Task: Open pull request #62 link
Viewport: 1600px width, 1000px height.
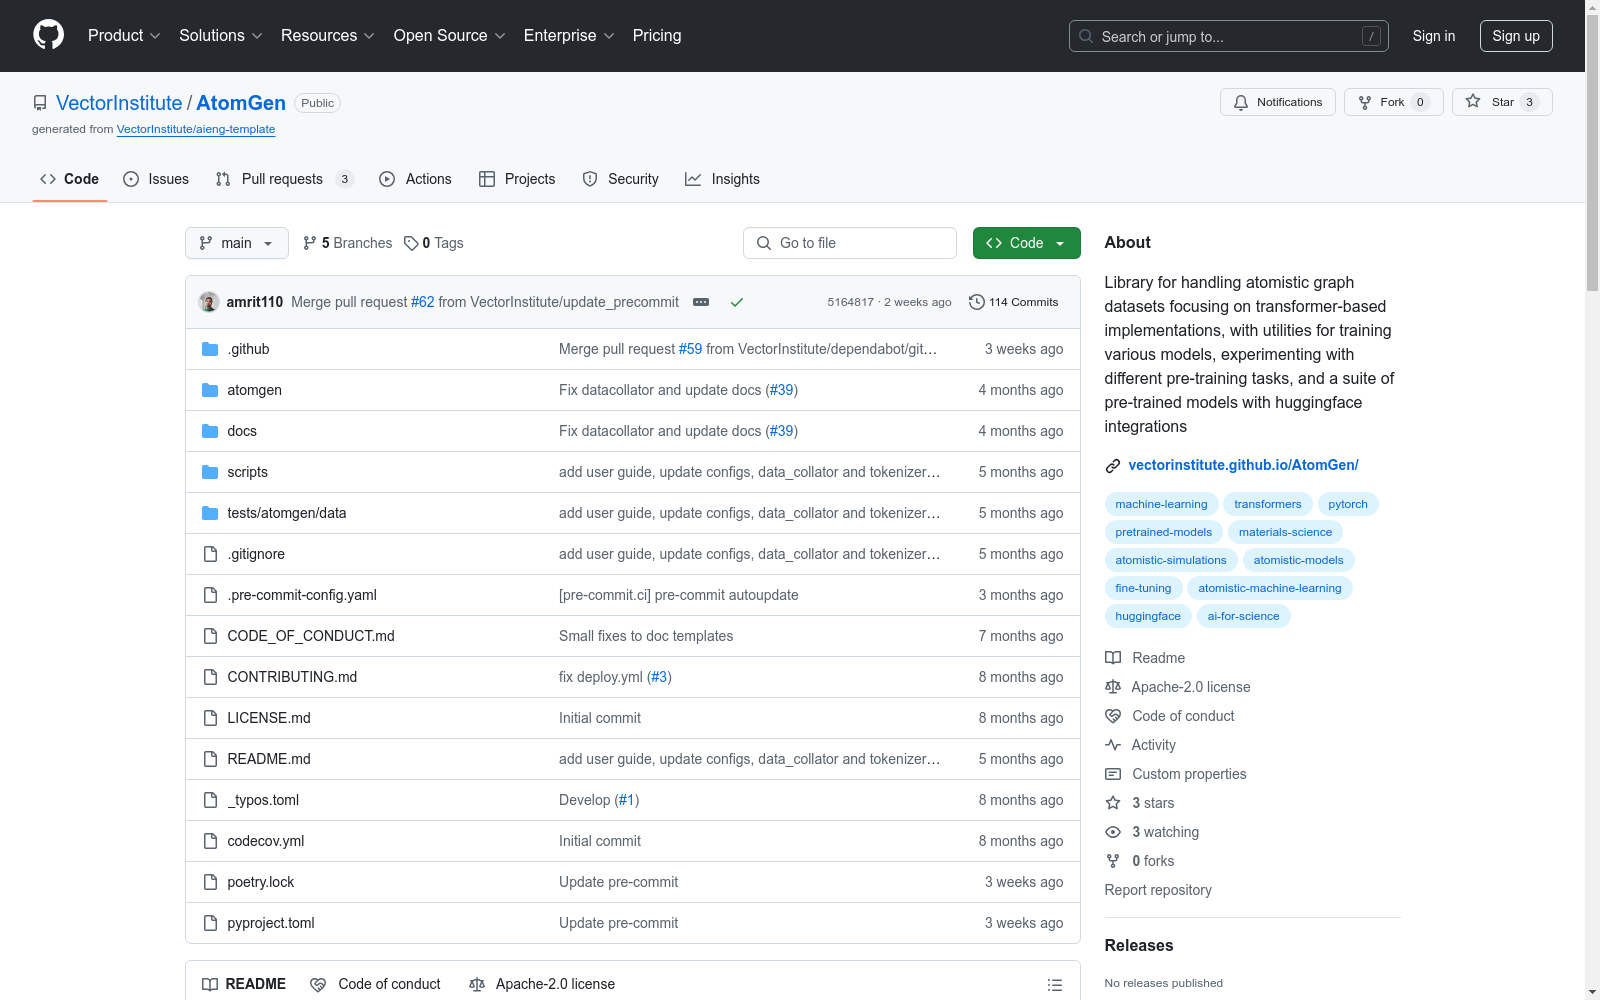Action: pos(423,302)
